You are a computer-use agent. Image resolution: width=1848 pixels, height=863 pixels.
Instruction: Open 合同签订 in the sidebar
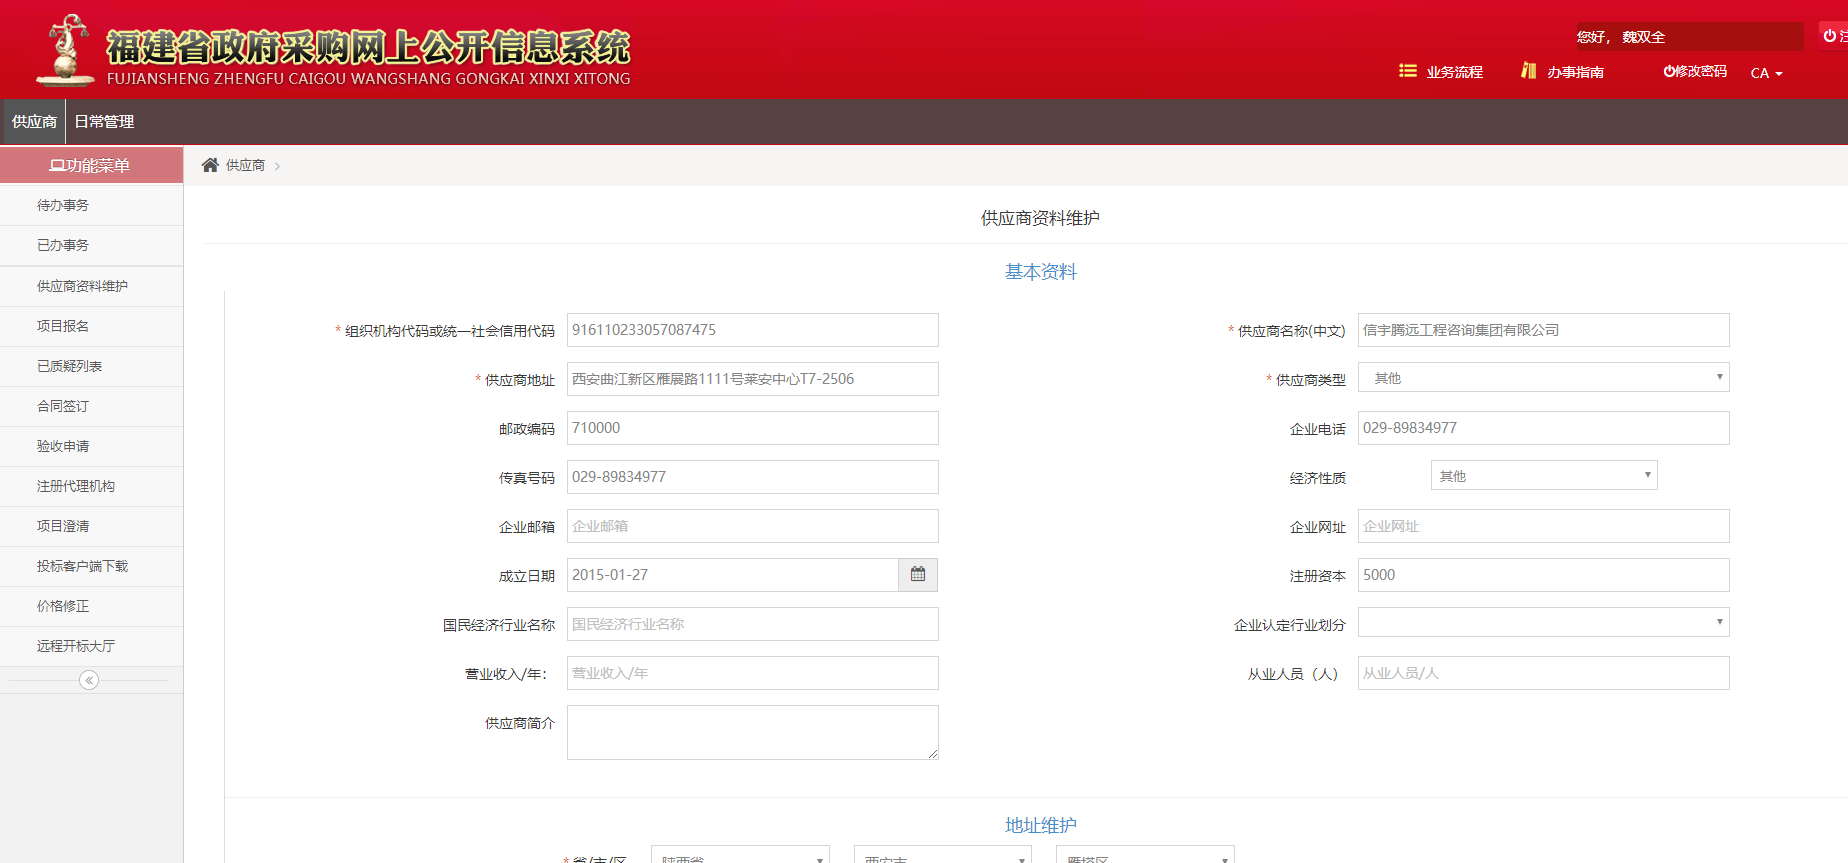coord(91,406)
